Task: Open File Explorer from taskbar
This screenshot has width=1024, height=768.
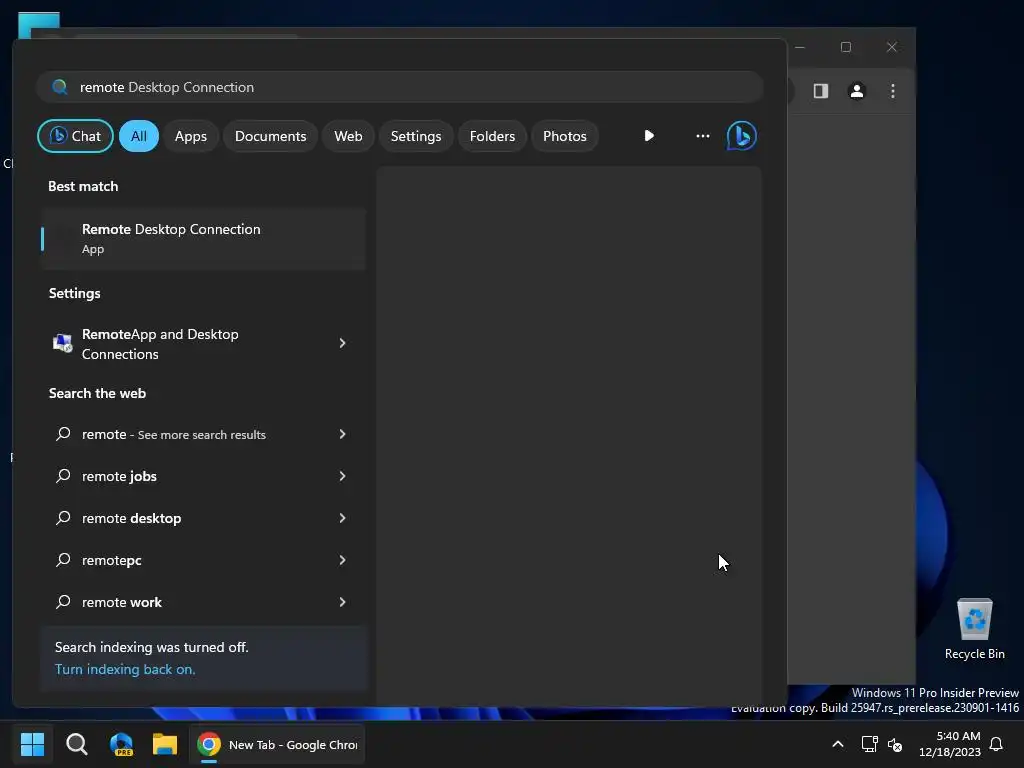Action: coord(165,744)
